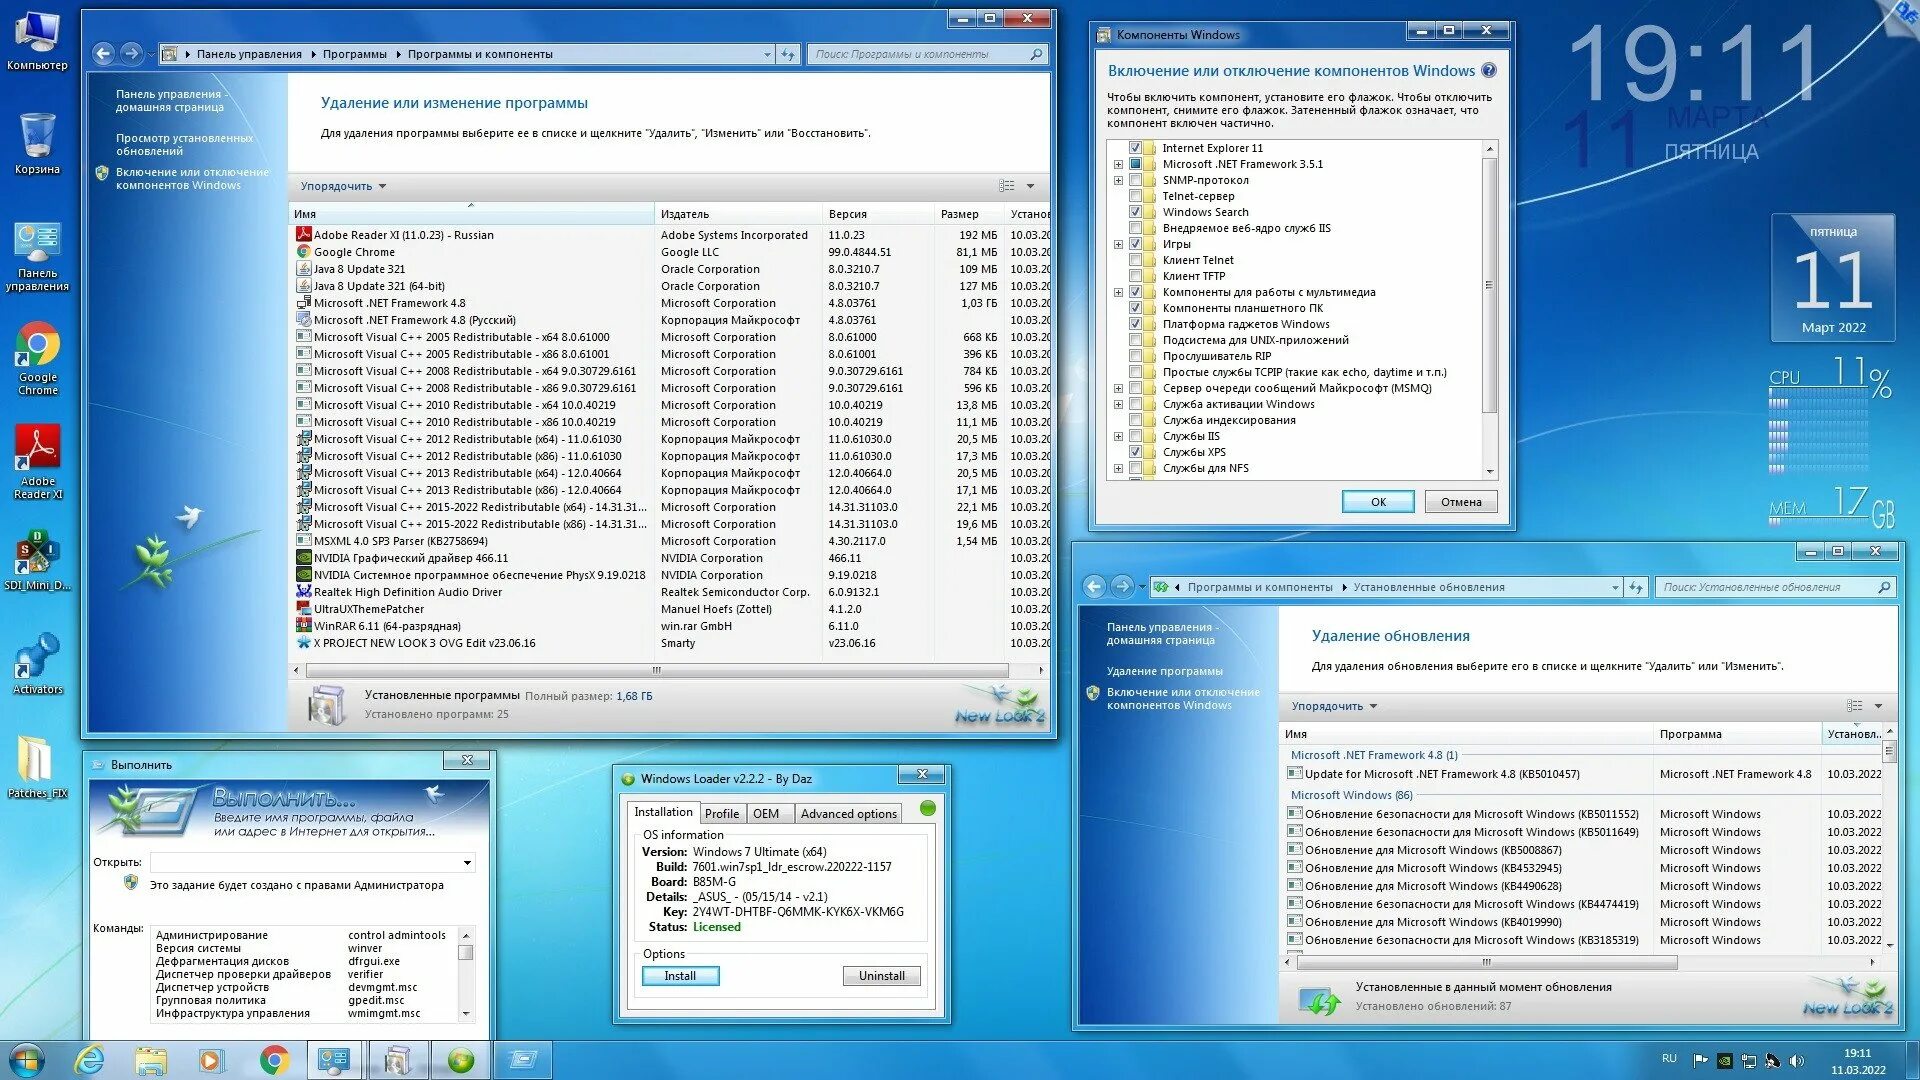This screenshot has width=1920, height=1080.
Task: Click the volume icon in system tray
Action: pos(1797,1061)
